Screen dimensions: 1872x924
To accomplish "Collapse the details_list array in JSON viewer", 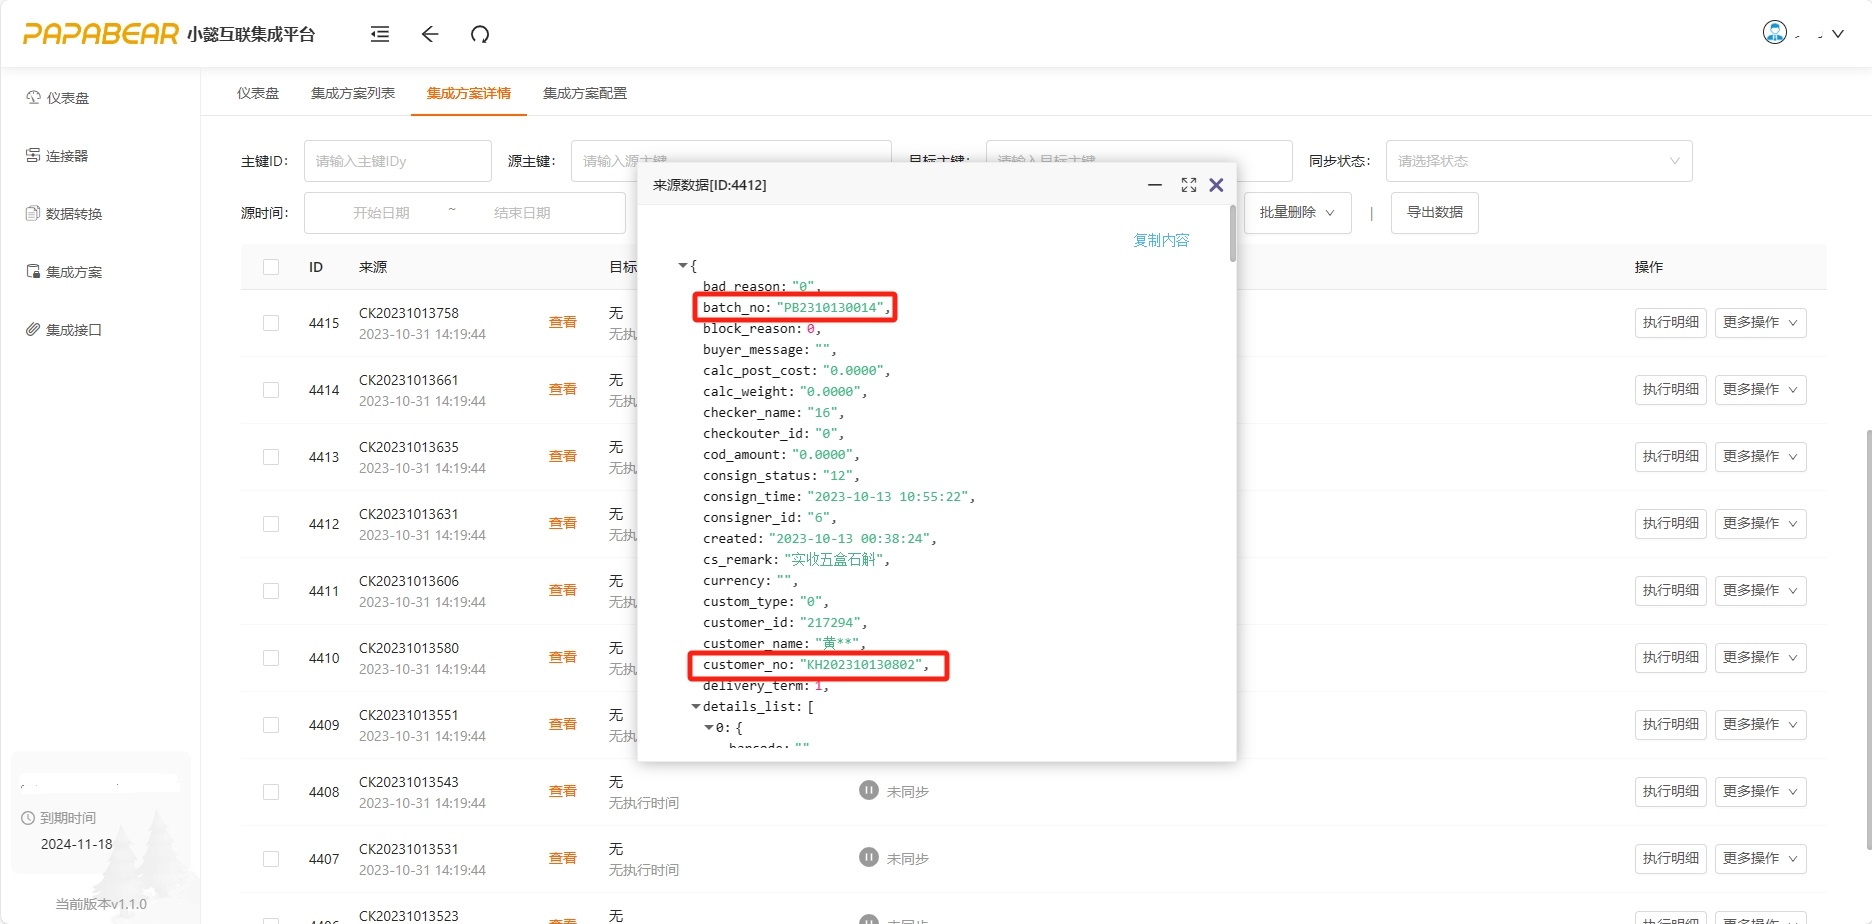I will click(x=696, y=707).
